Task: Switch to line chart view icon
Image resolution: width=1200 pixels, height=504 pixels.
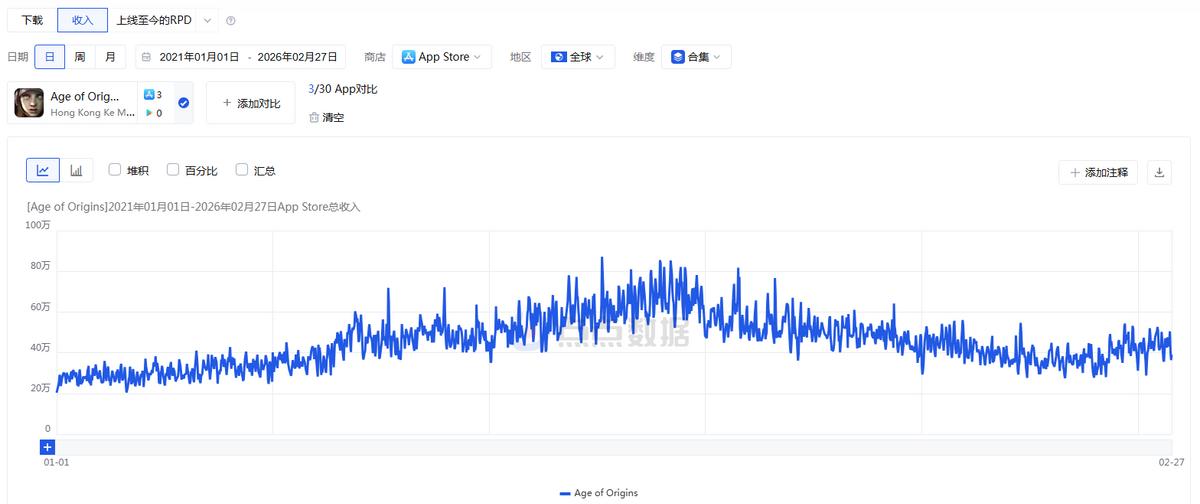Action: 43,171
